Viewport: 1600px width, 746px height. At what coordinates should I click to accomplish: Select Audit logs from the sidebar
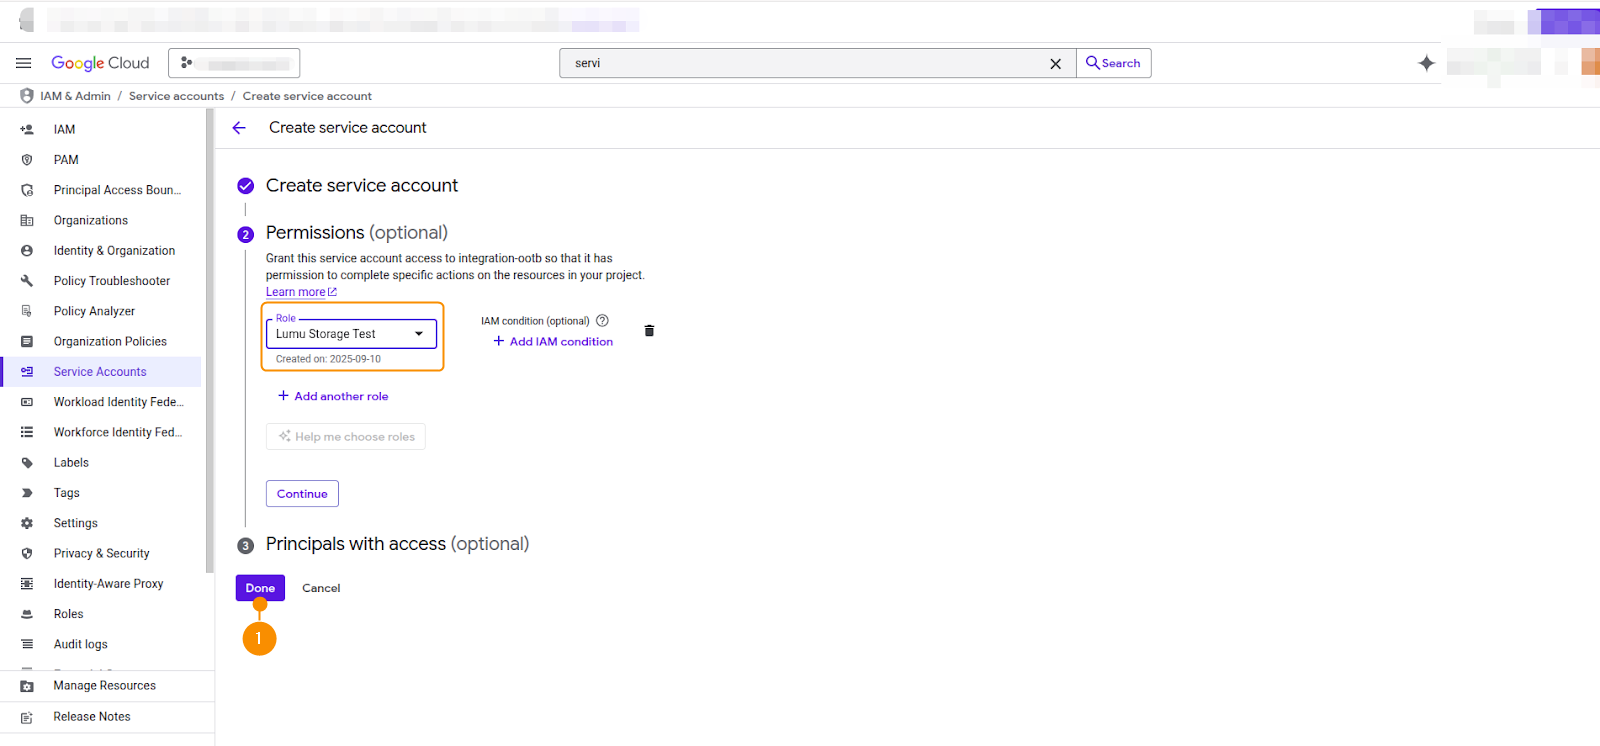point(80,644)
